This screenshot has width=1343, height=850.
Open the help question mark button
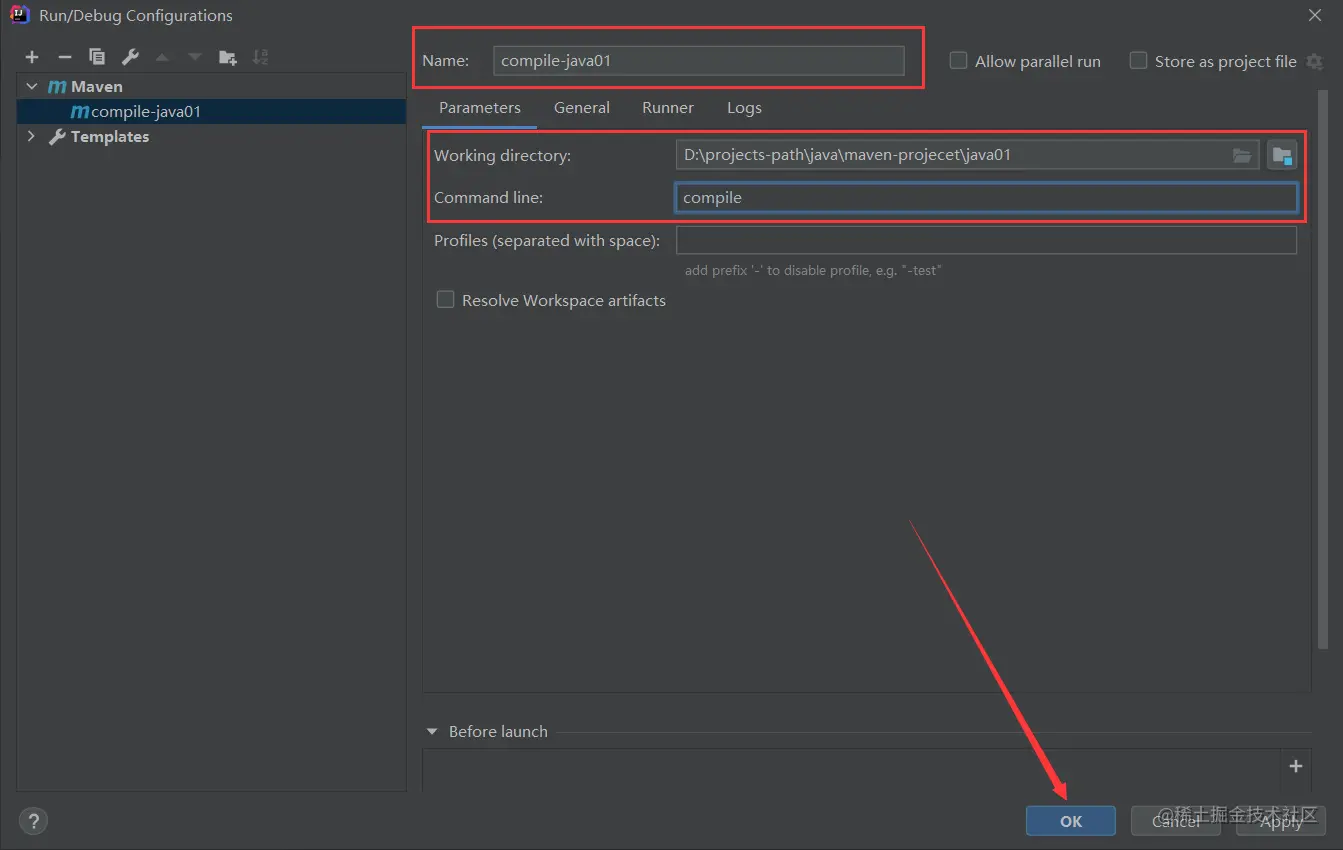(x=33, y=821)
